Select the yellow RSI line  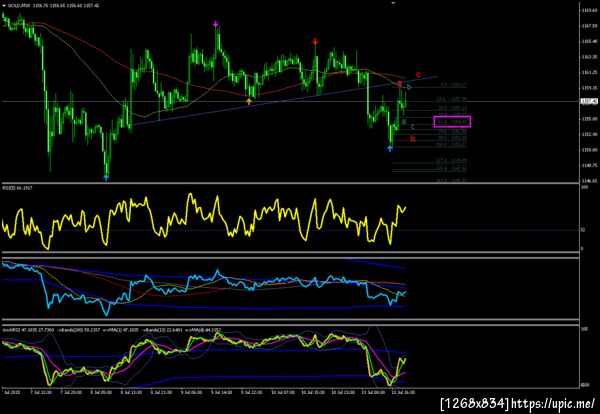[204, 221]
